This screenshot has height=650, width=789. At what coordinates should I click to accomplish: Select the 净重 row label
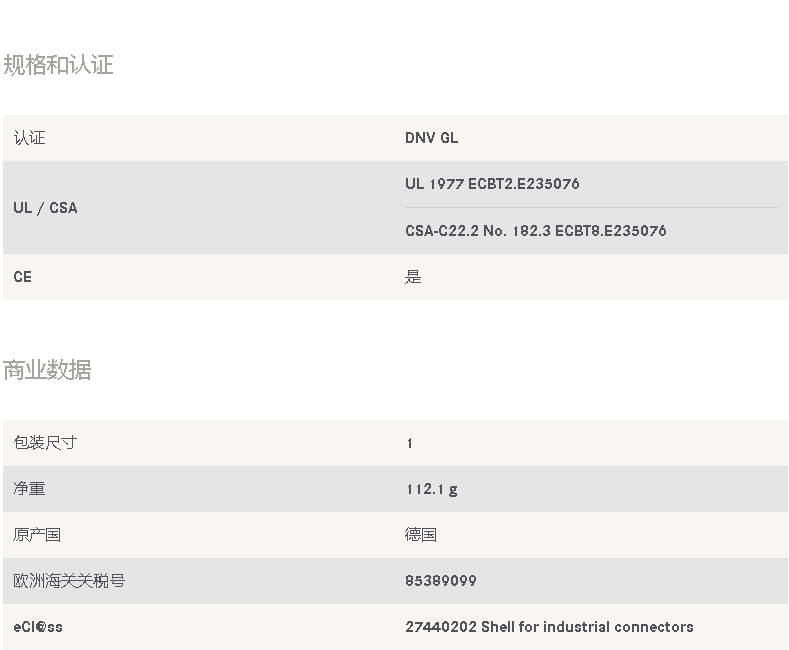(x=29, y=489)
